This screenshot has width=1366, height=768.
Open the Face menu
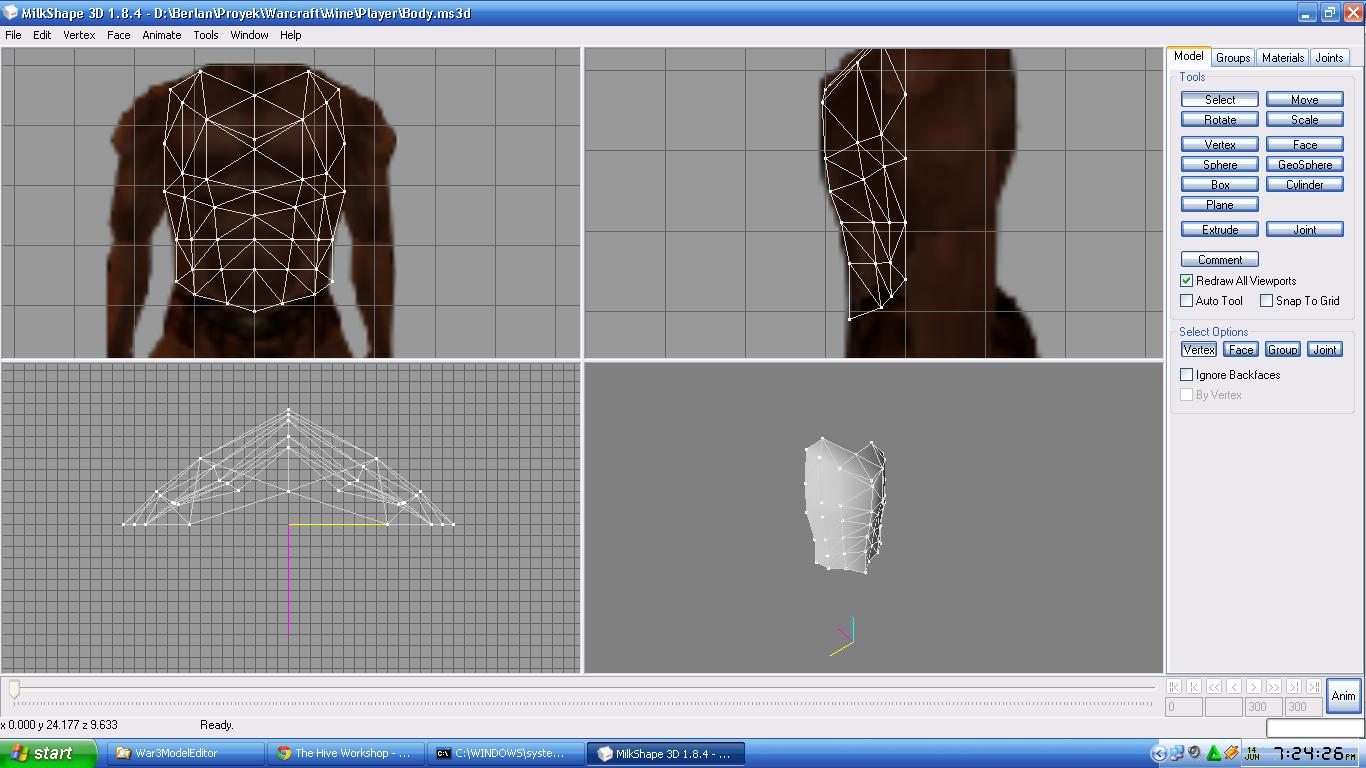tap(118, 35)
